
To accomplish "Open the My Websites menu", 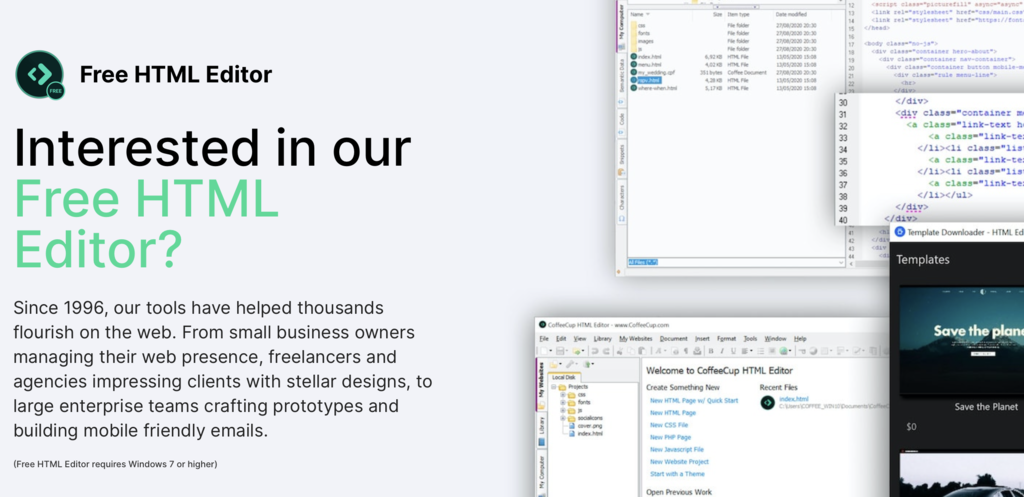I will tap(635, 339).
